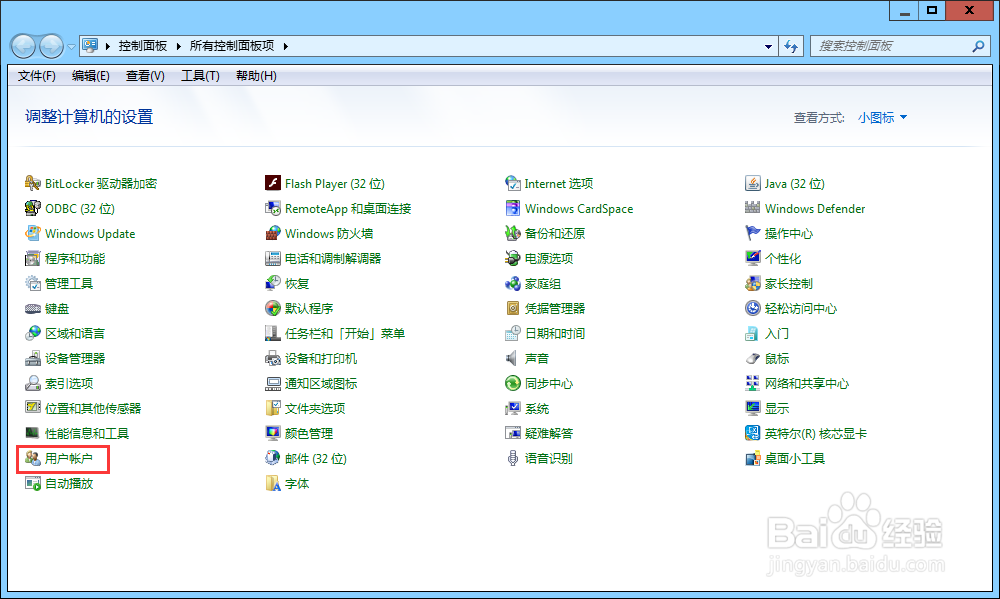
Task: Click the Internet 选项 icon
Action: pos(513,184)
